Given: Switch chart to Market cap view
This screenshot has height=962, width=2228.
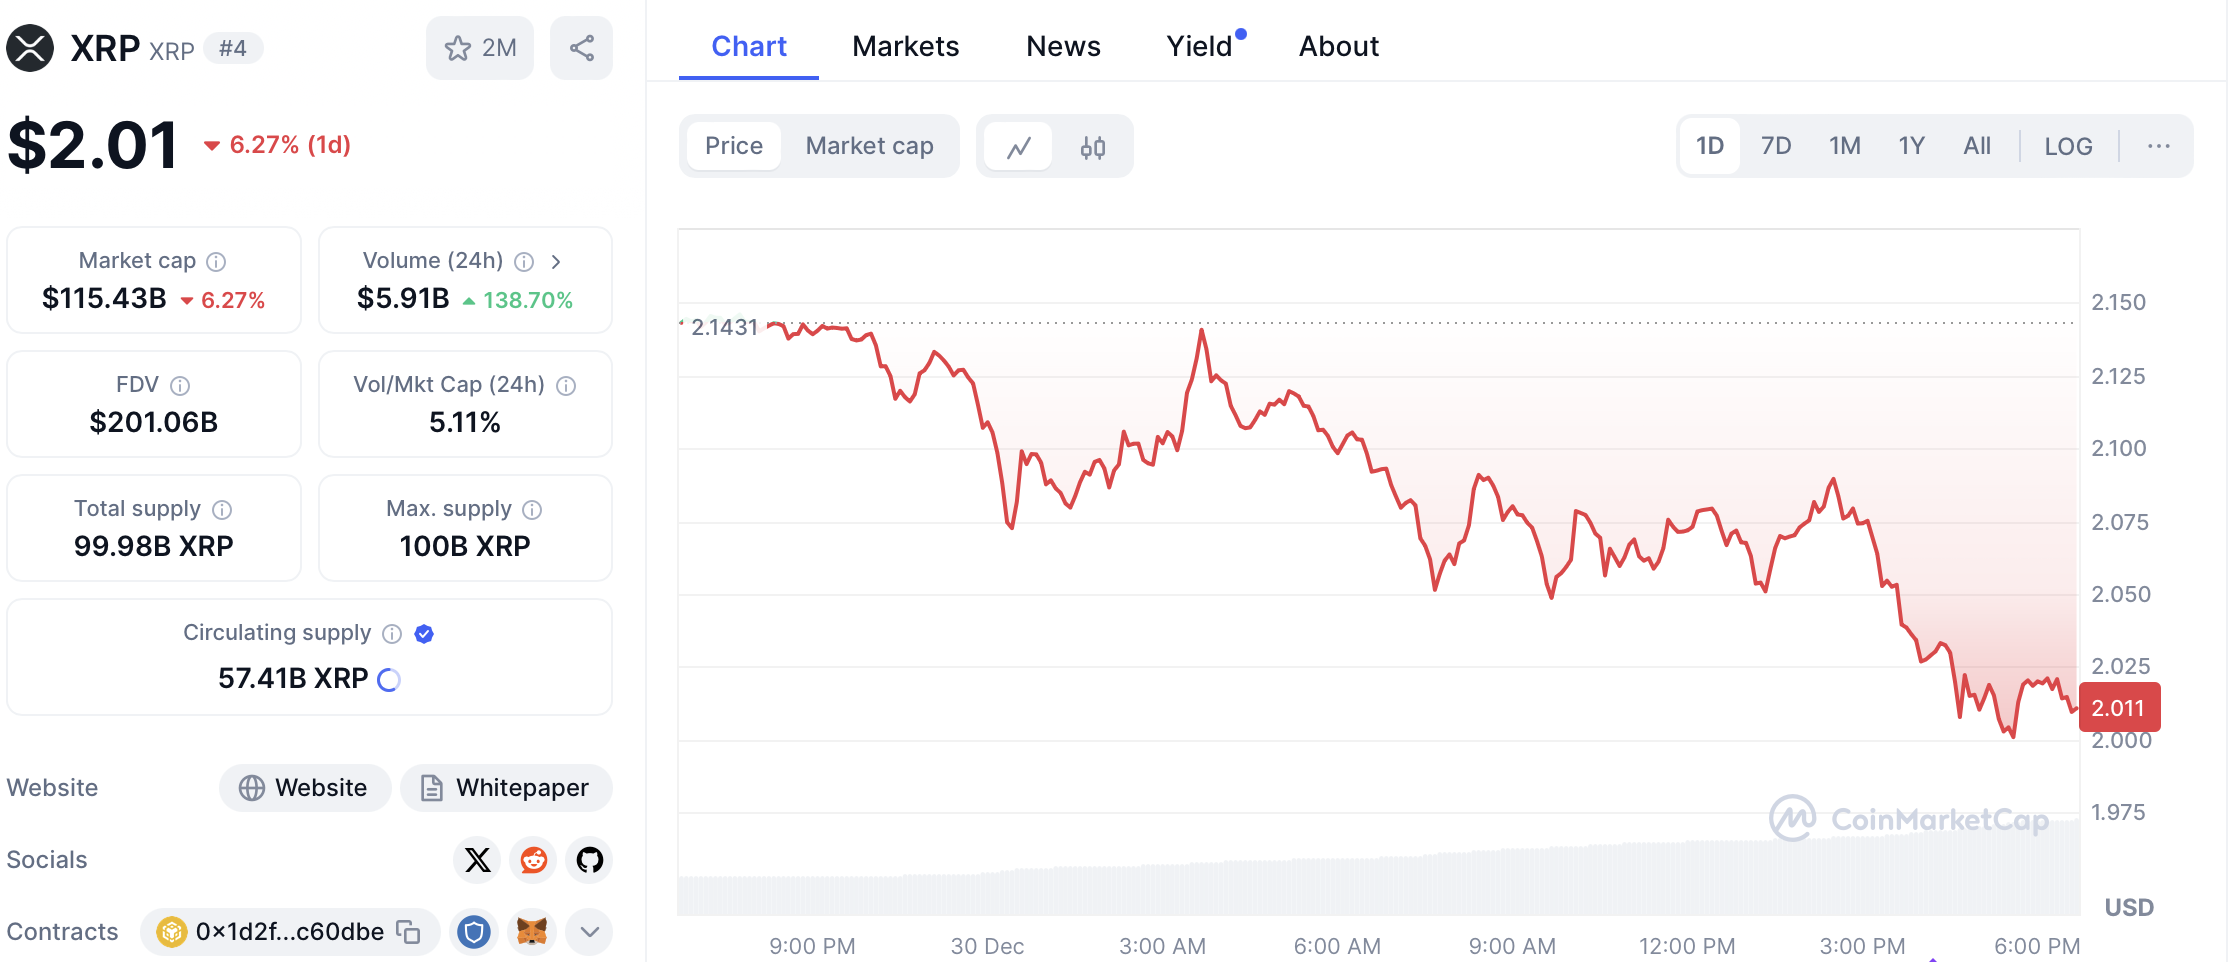Looking at the screenshot, I should coord(869,147).
